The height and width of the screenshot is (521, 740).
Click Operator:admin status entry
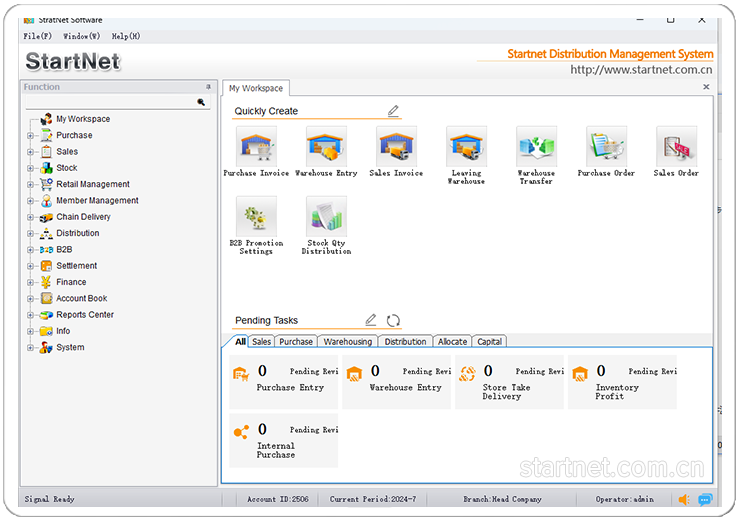[x=624, y=499]
